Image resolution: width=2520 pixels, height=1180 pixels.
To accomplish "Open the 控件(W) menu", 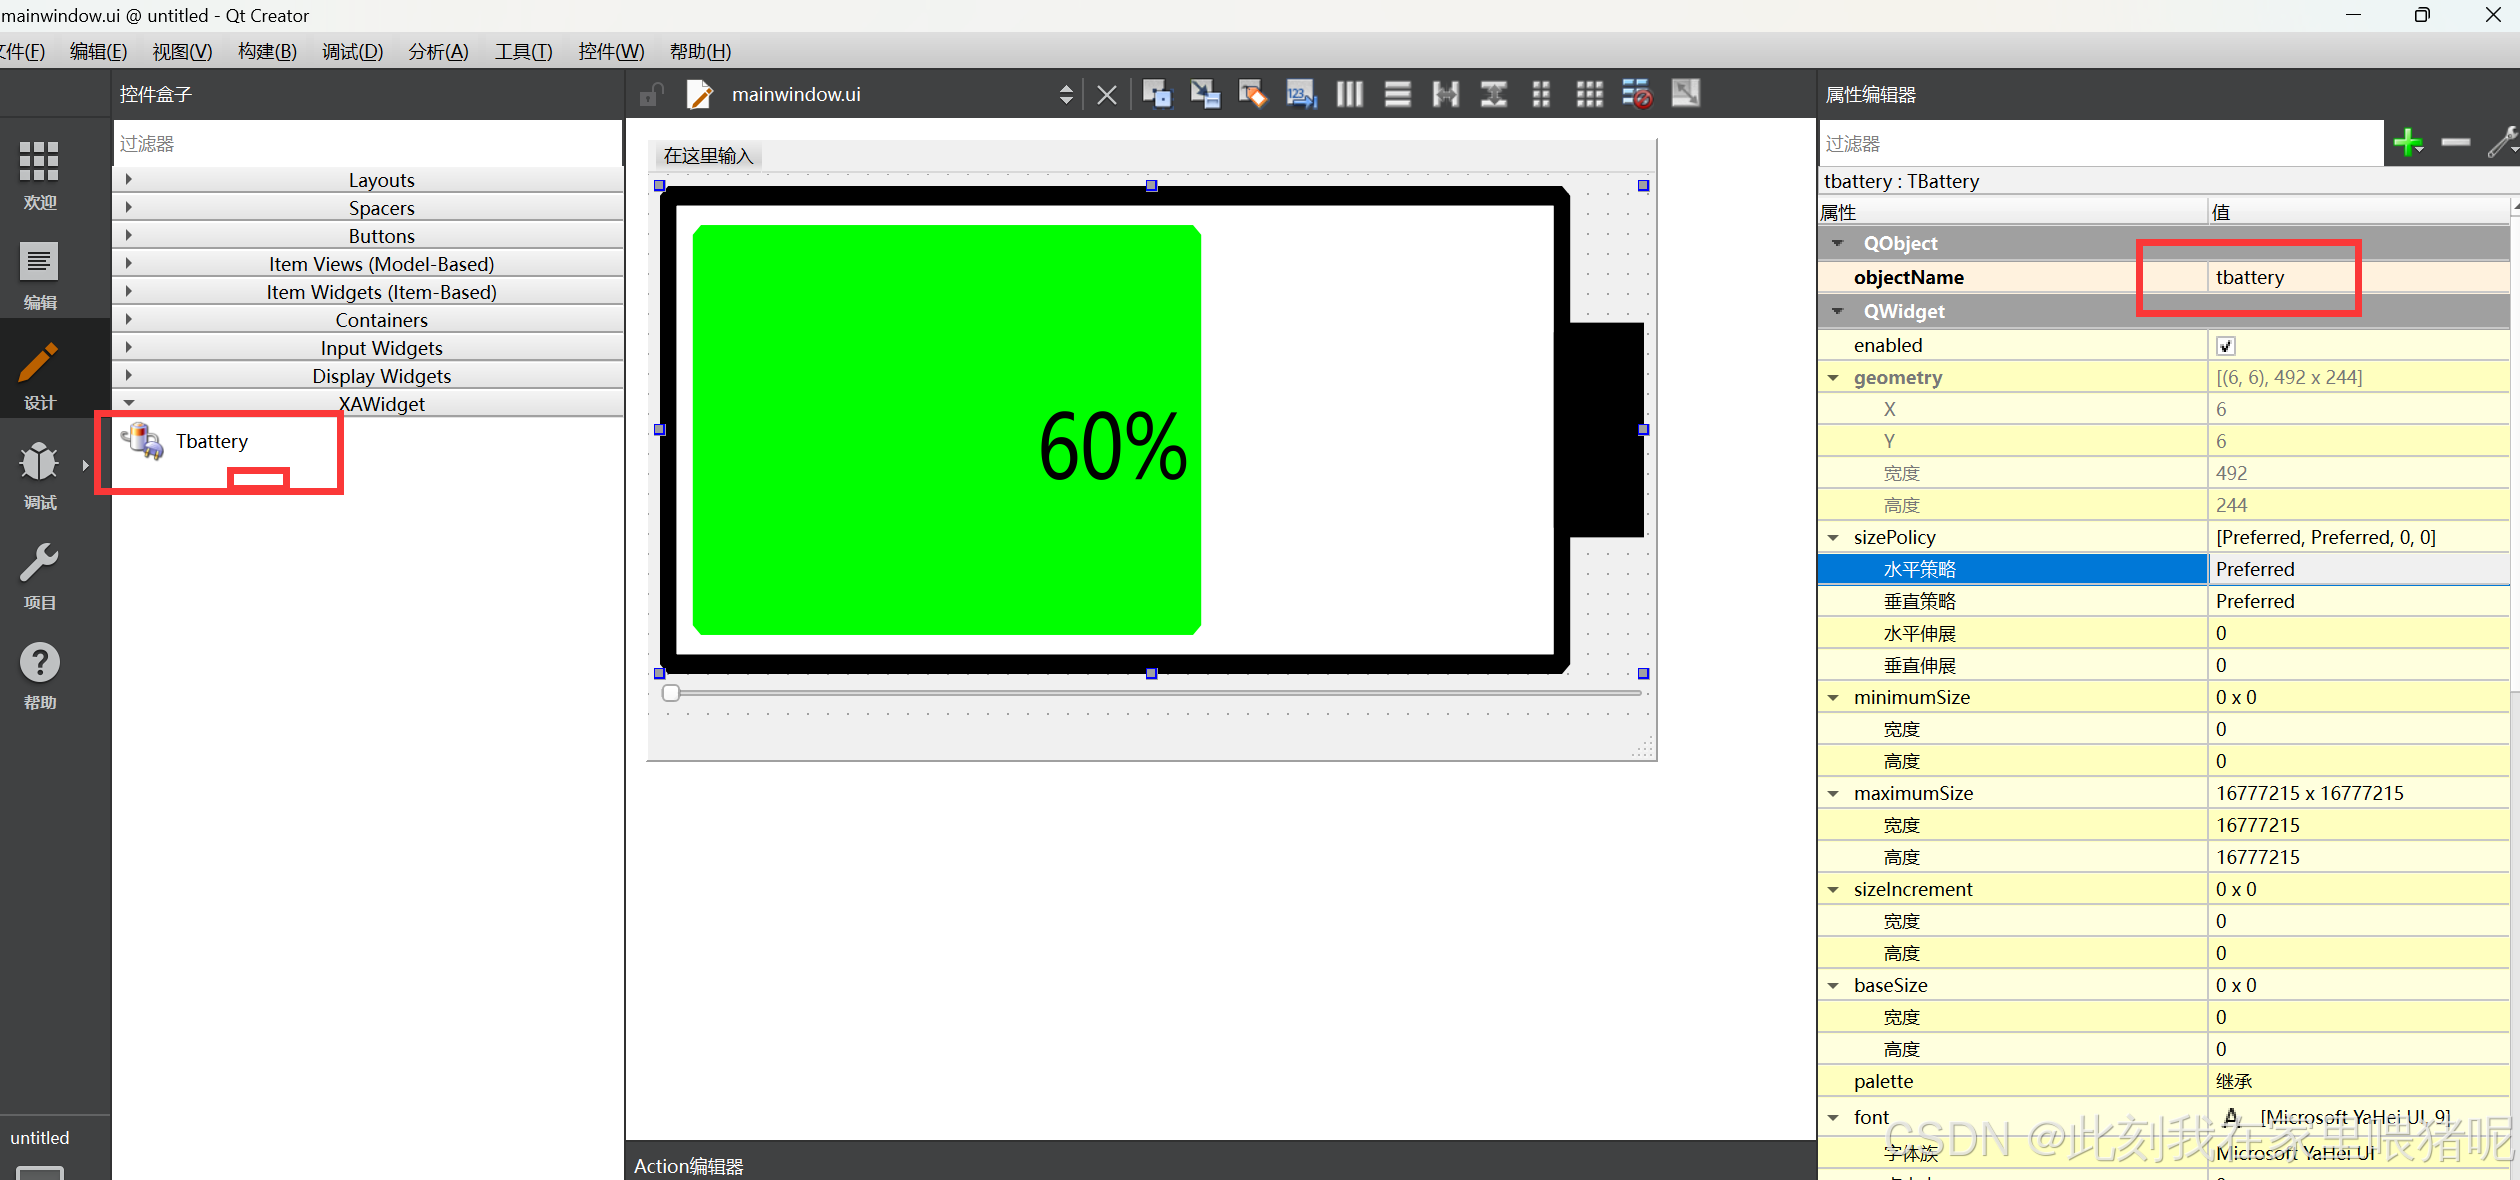I will tap(610, 51).
